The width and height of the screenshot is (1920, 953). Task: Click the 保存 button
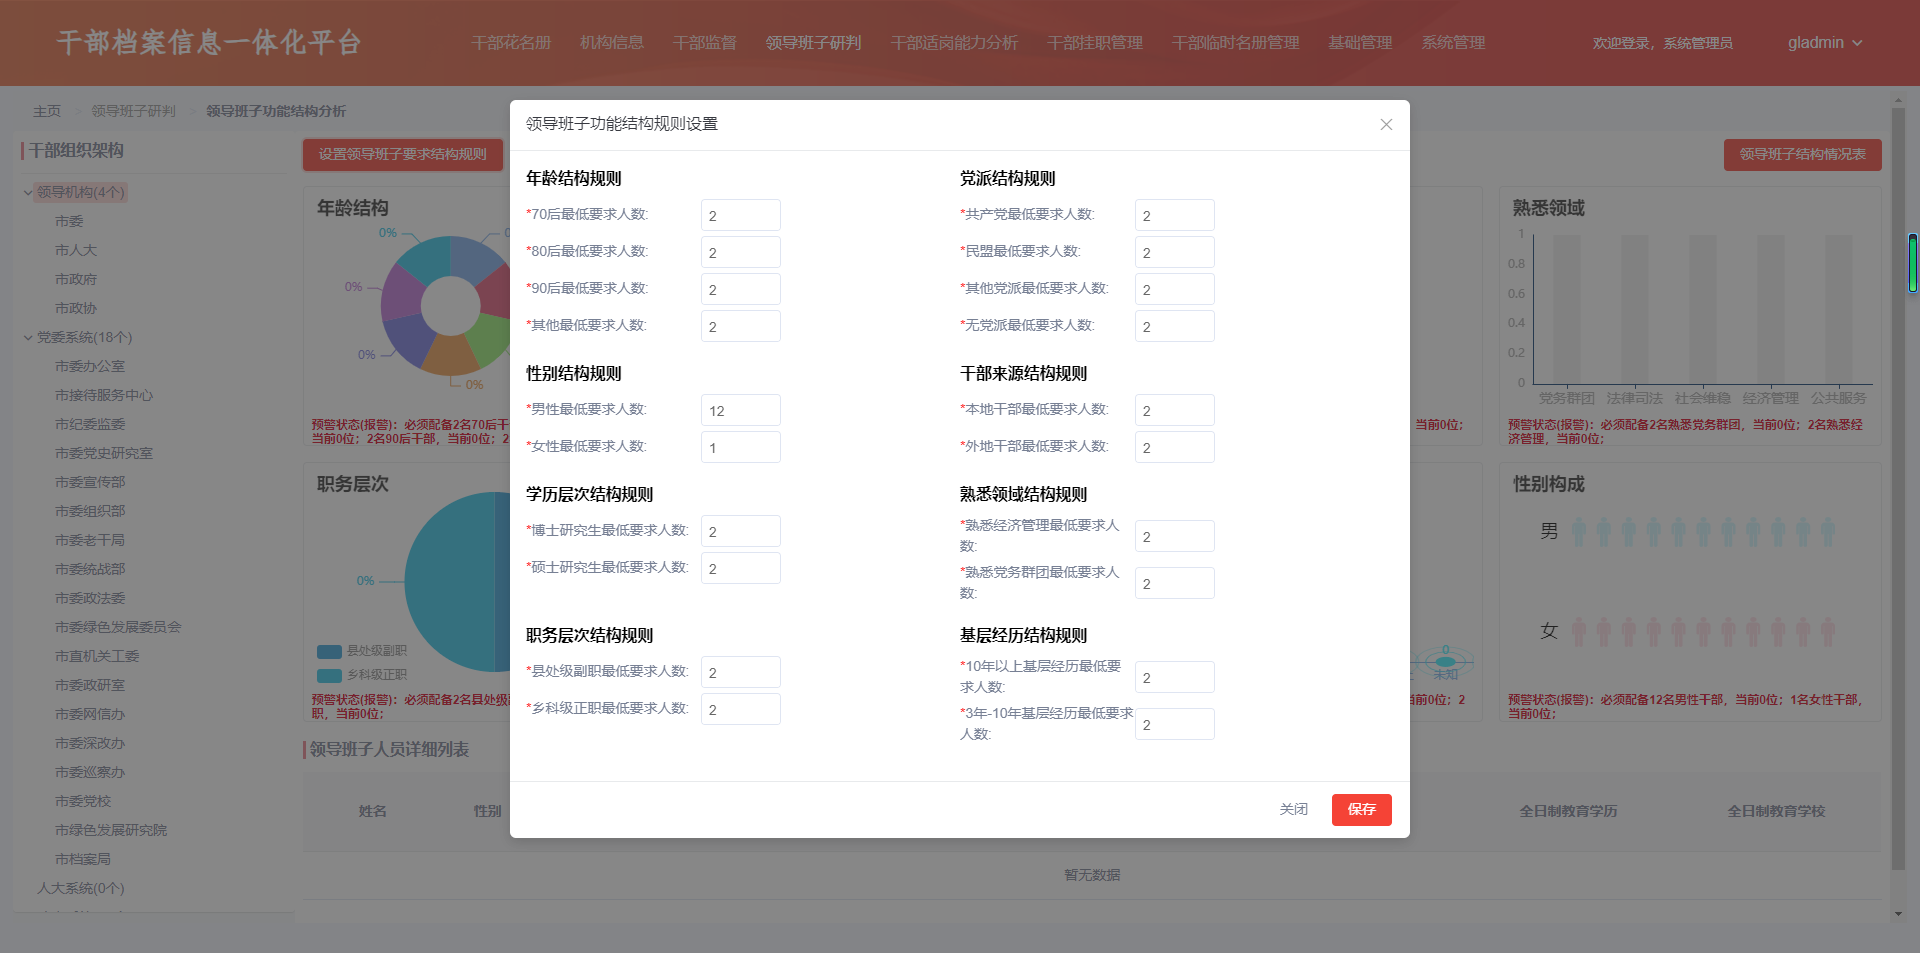point(1361,809)
